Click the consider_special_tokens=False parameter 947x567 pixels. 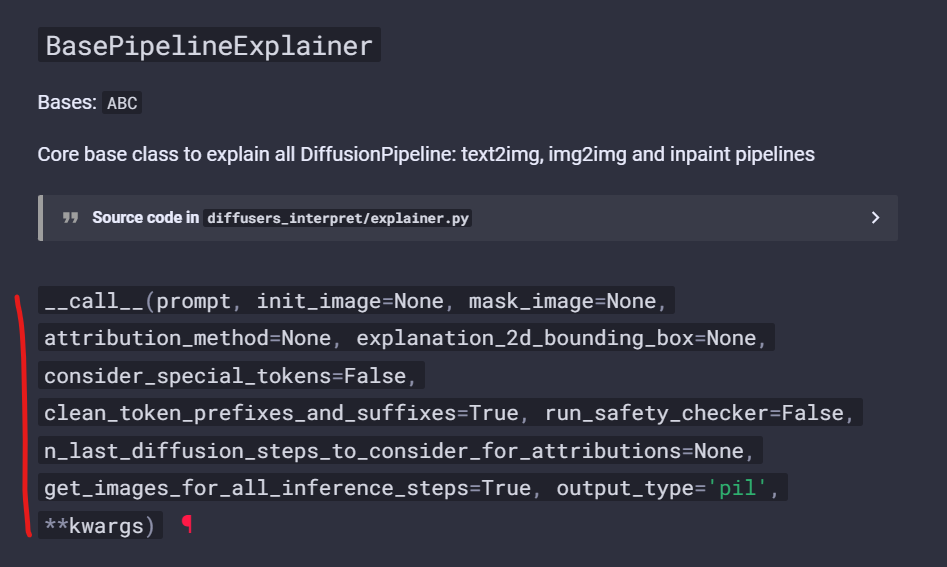click(x=225, y=376)
